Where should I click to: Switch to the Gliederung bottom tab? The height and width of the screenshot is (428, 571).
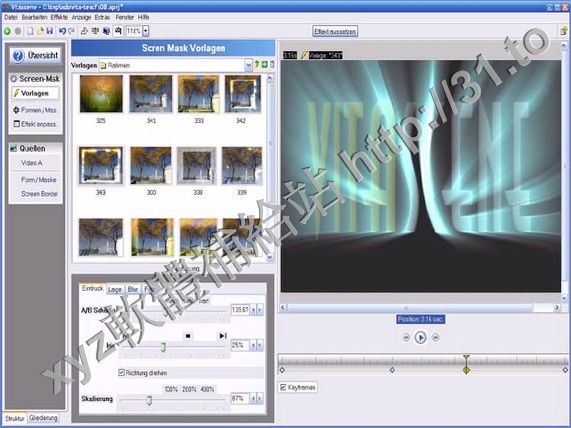click(x=43, y=418)
